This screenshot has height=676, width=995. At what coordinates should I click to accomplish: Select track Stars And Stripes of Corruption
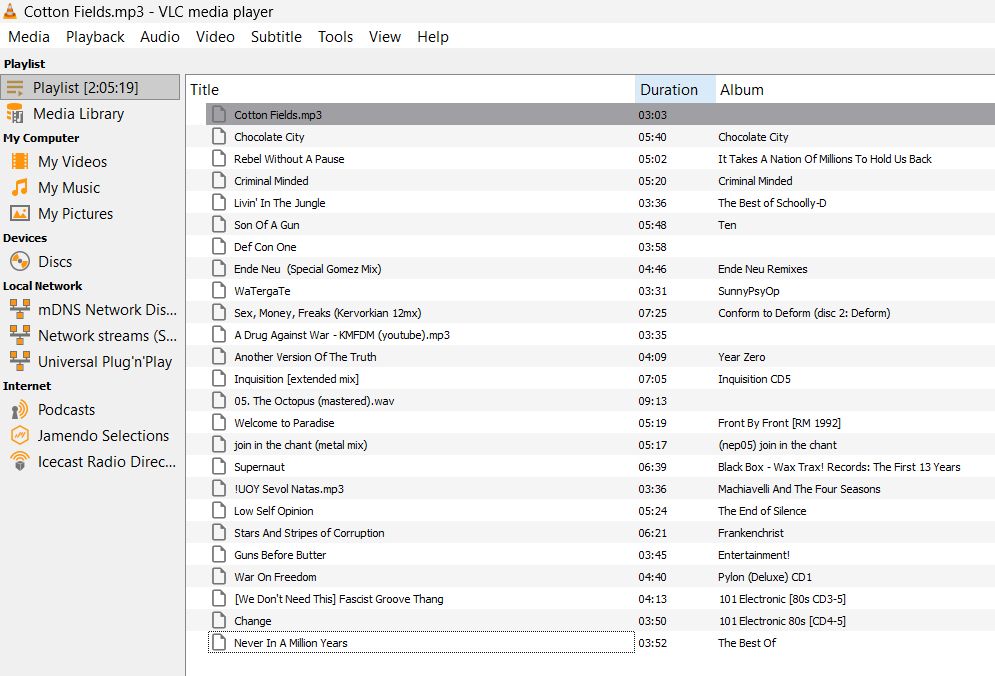click(308, 533)
